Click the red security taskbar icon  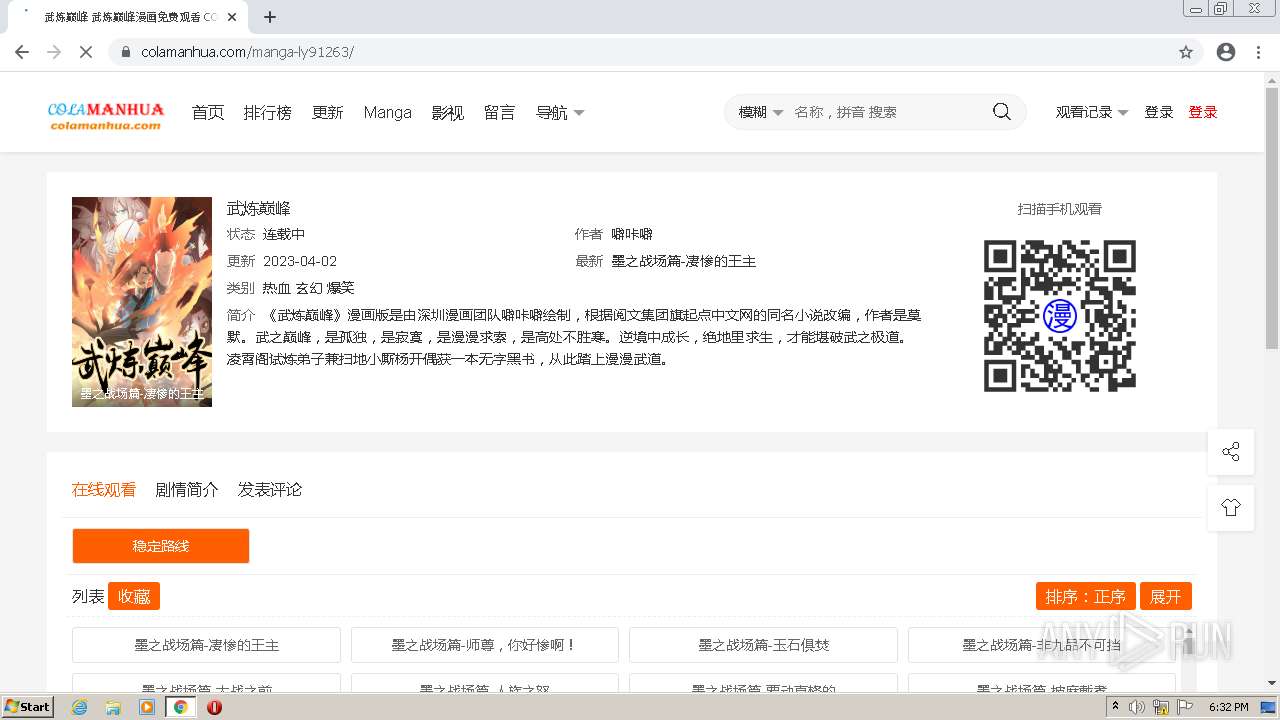pos(214,707)
